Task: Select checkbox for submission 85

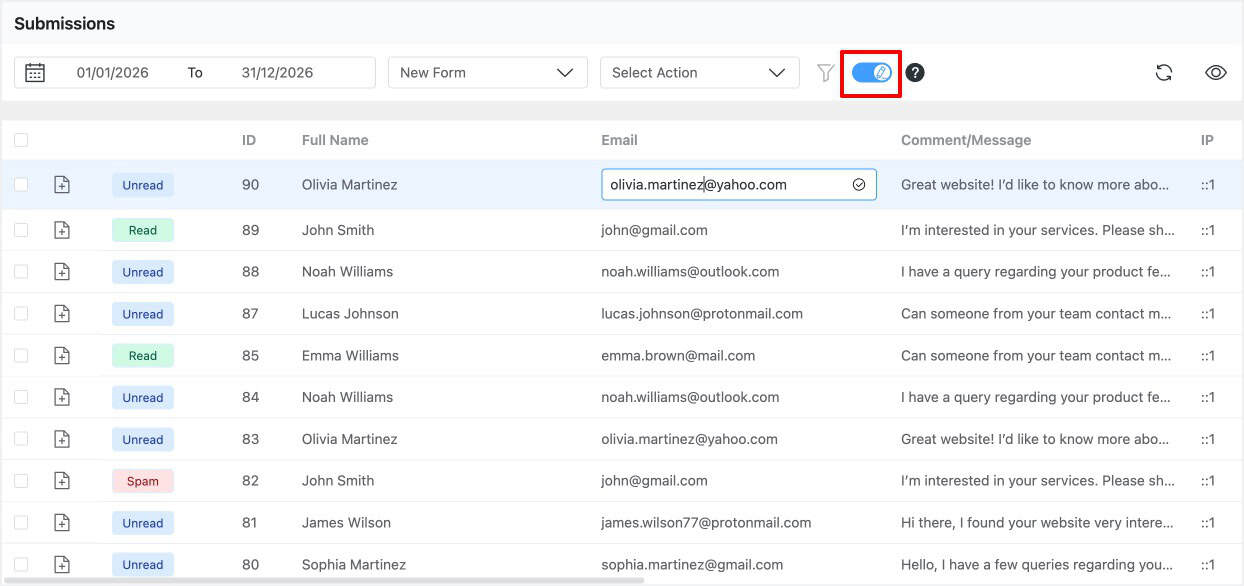Action: 21,356
